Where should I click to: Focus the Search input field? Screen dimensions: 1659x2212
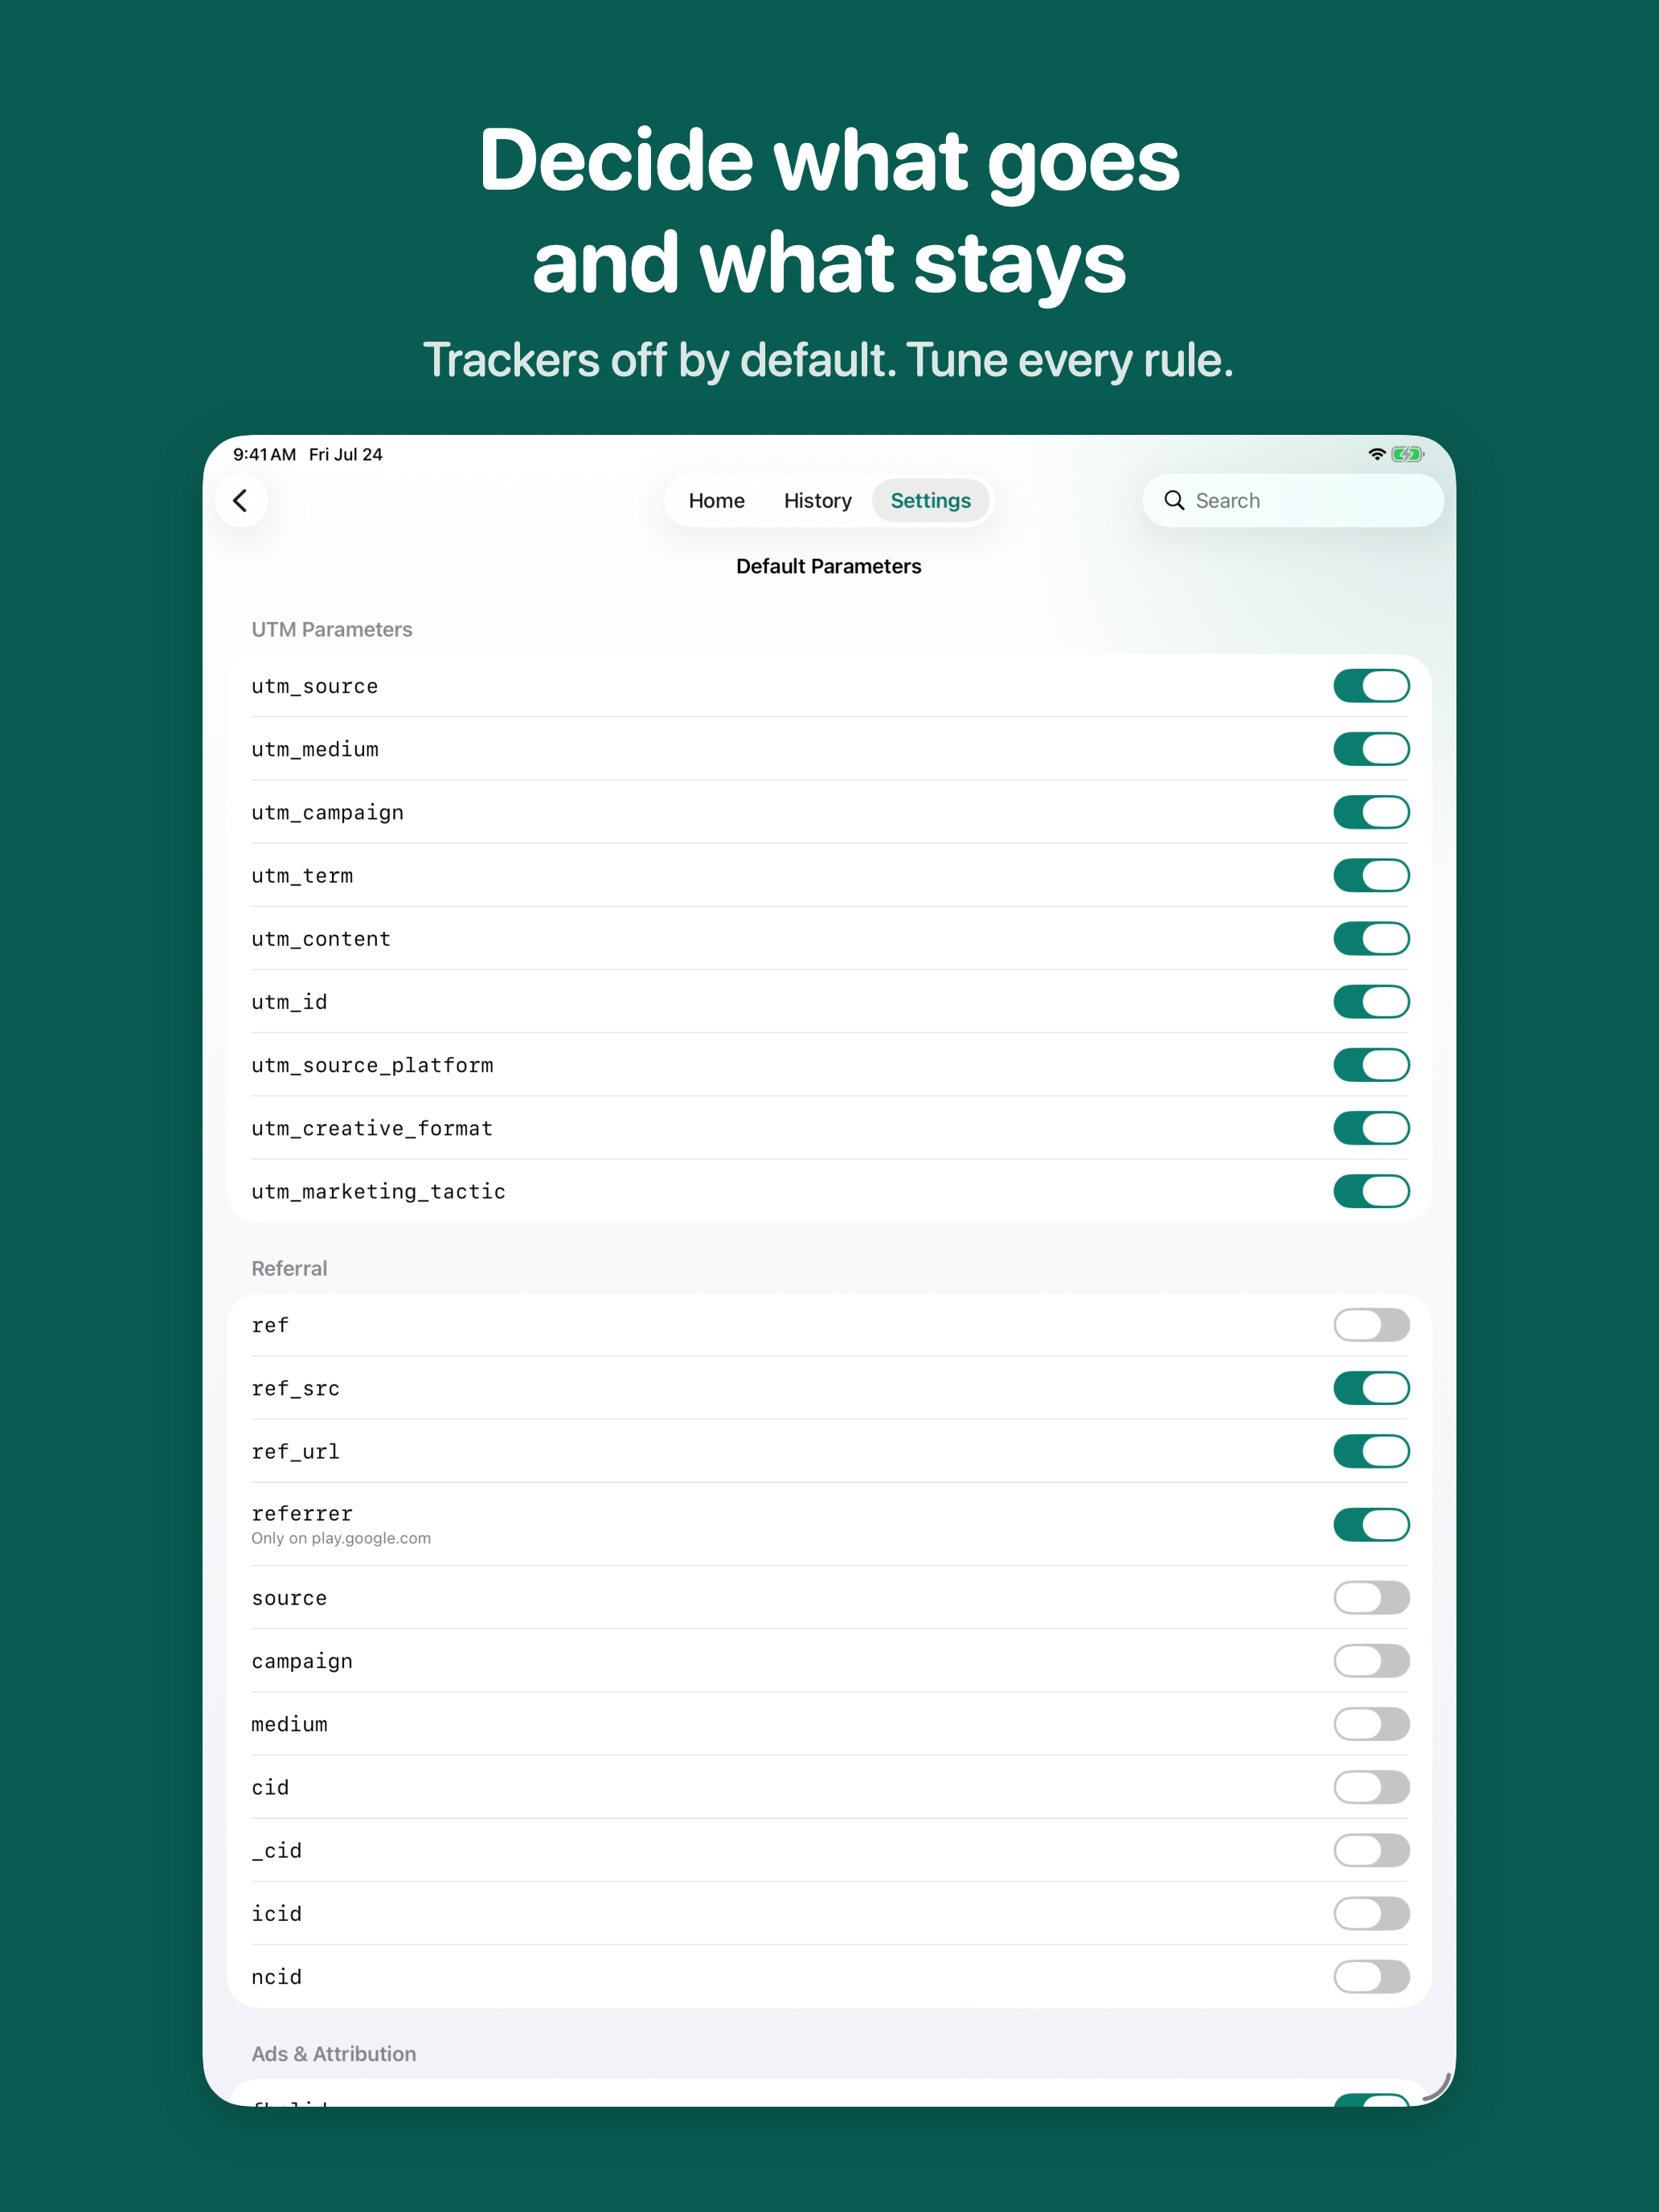click(1292, 500)
